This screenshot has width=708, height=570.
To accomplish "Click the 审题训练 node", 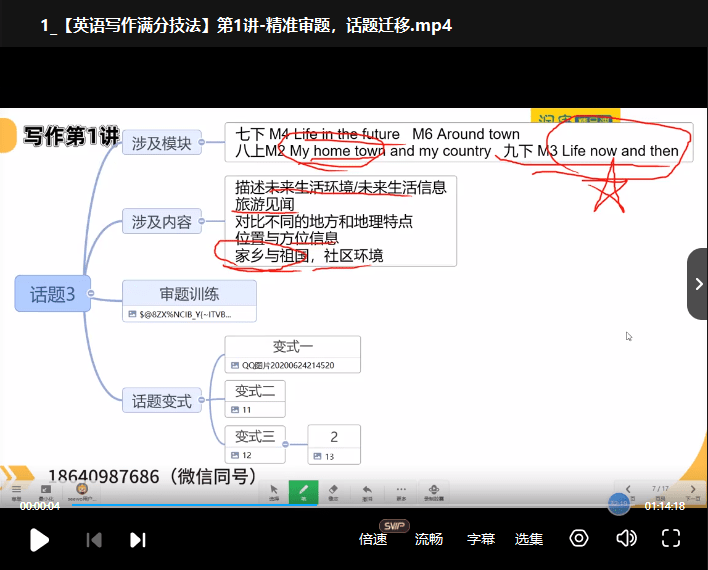I will pyautogui.click(x=189, y=294).
